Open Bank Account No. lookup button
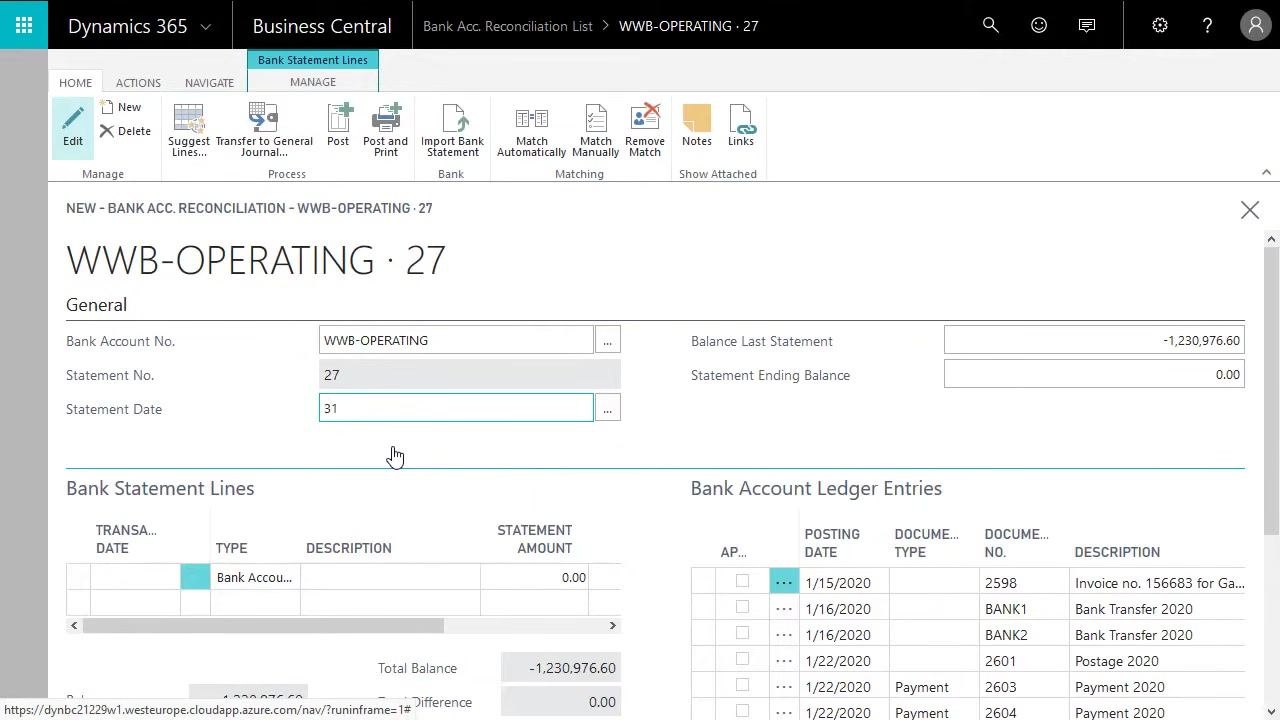Screen dimensions: 1280x720 607,341
